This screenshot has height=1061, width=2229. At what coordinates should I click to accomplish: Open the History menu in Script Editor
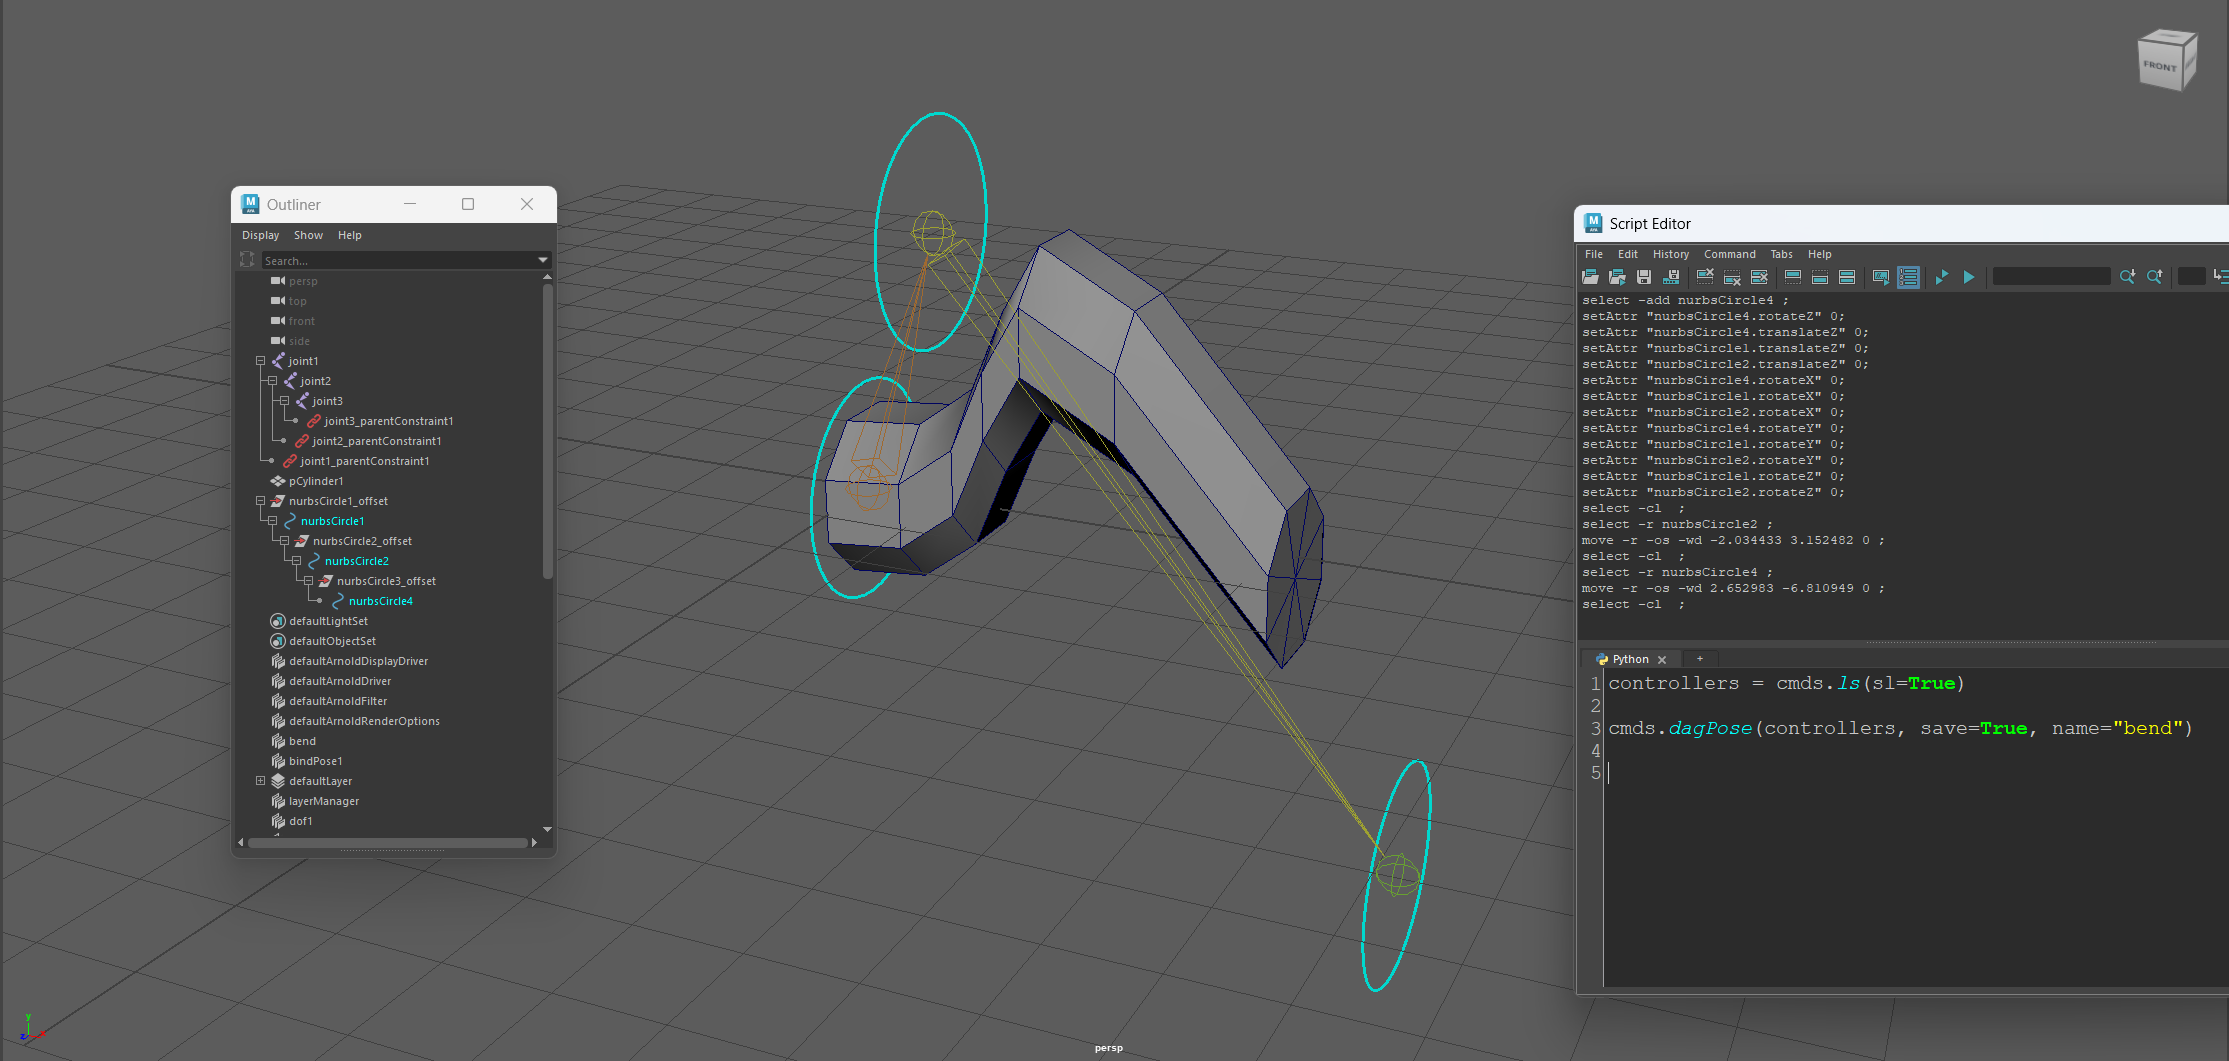click(1670, 254)
